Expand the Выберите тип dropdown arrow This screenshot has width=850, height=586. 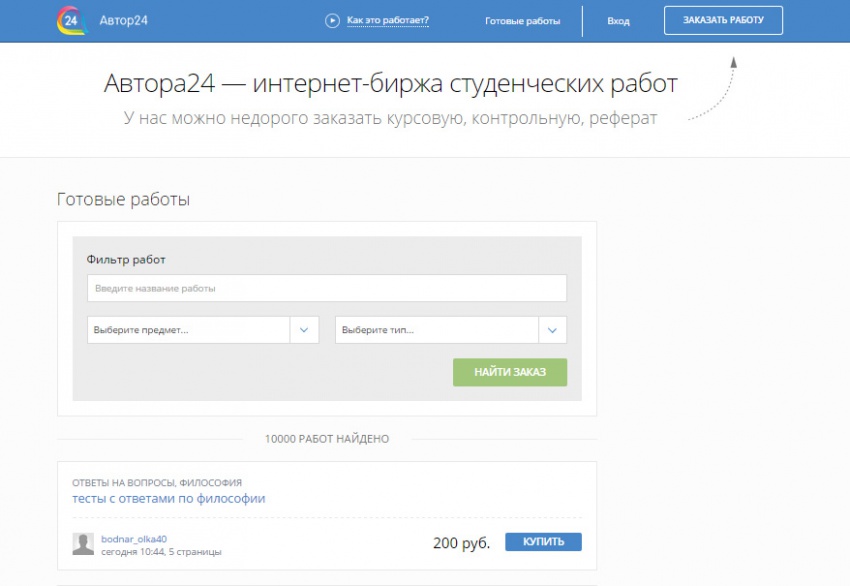click(x=552, y=330)
